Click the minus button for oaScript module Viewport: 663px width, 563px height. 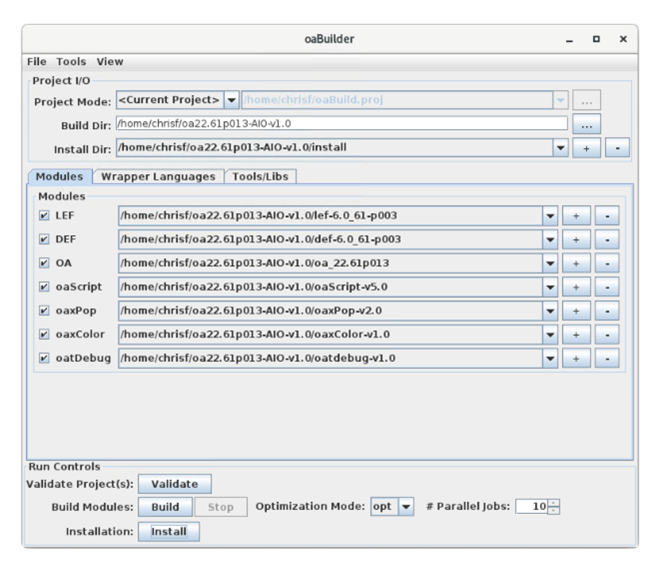(607, 287)
